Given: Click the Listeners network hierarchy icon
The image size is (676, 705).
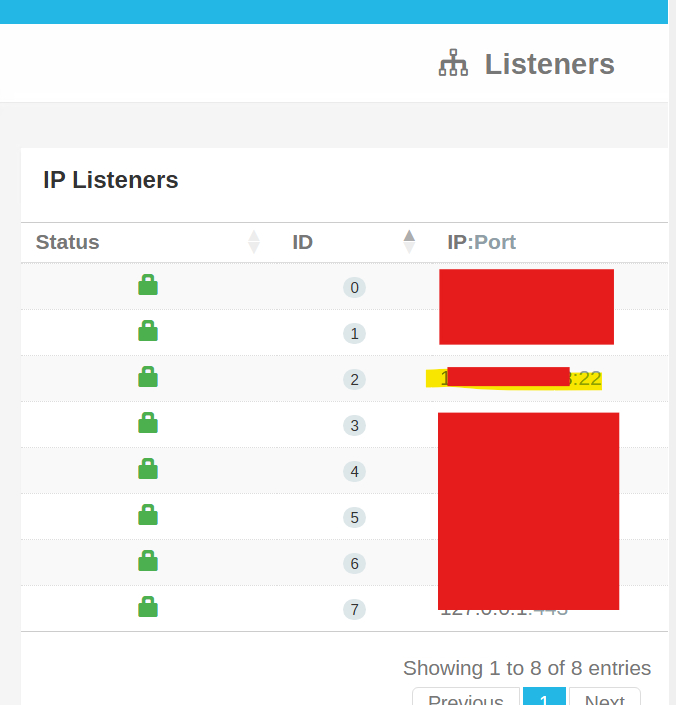Looking at the screenshot, I should [x=453, y=63].
